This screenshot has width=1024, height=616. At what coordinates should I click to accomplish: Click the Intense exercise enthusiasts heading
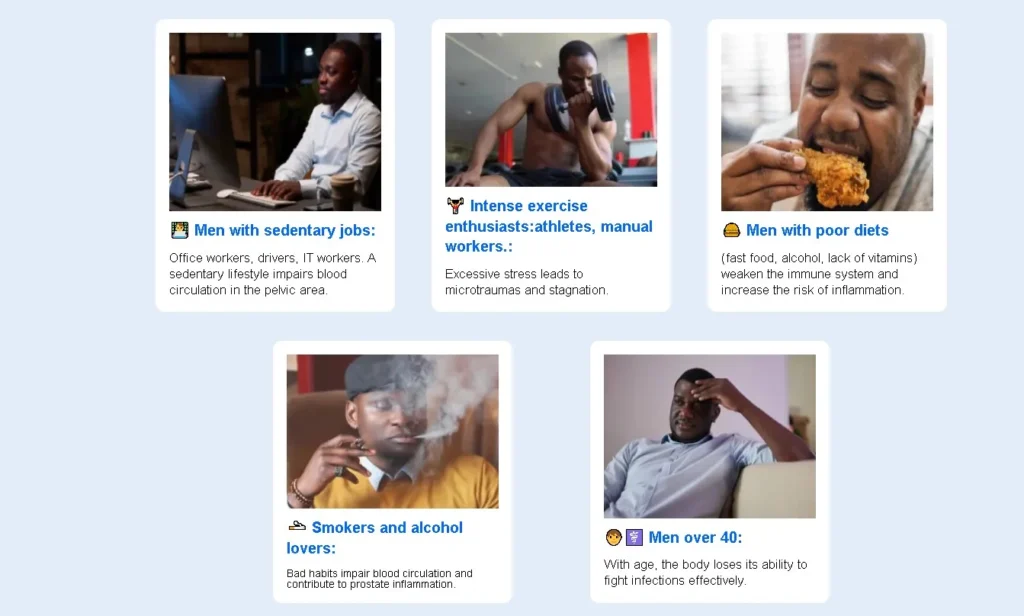coord(550,226)
